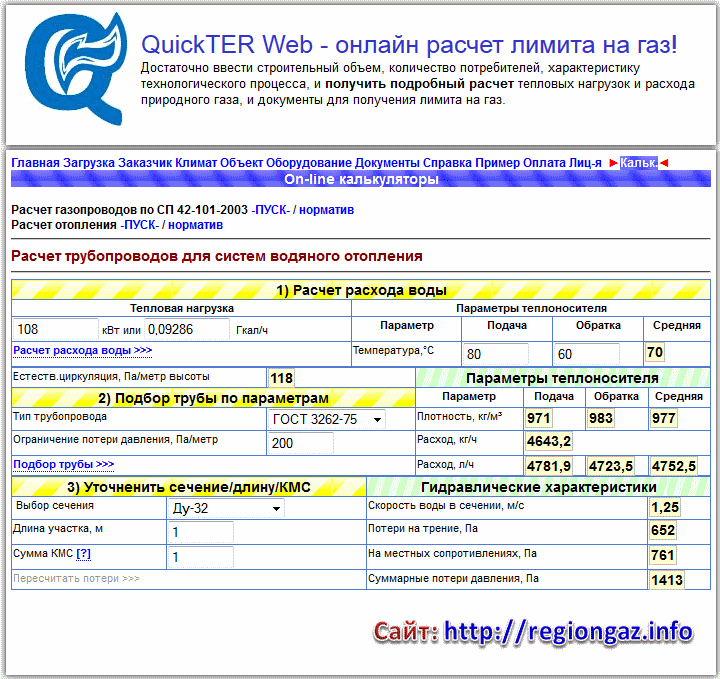The width and height of the screenshot is (720, 679).
Task: Click ПУСК link for gas pipeline calculation
Action: click(x=271, y=210)
